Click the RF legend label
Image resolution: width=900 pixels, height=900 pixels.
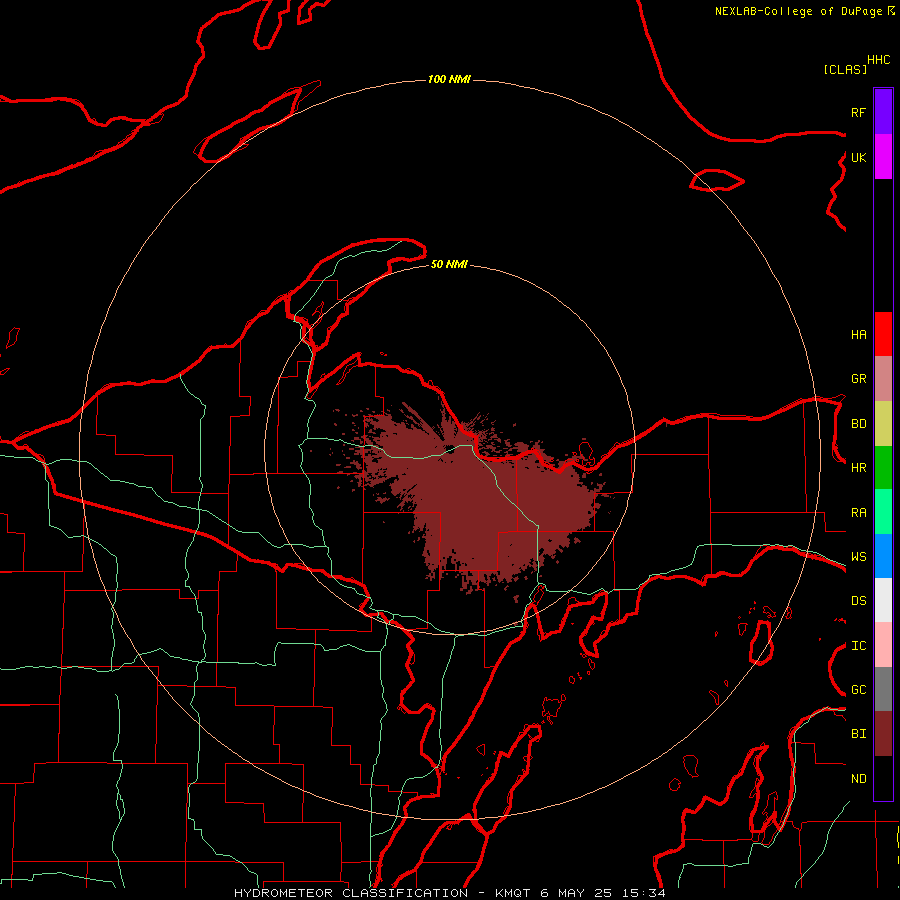(858, 112)
